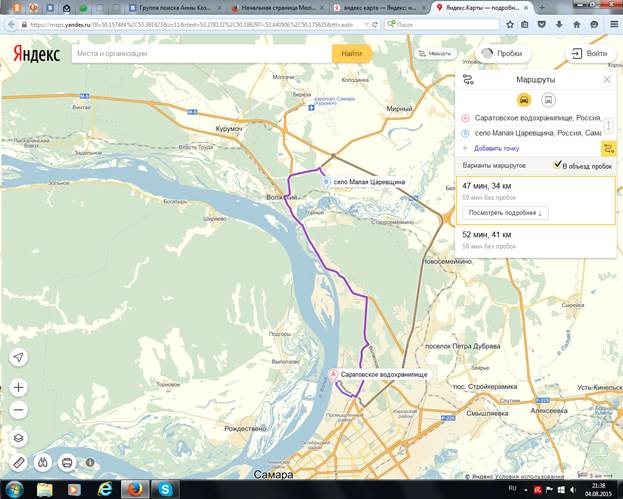This screenshot has height=499, width=623.
Task: Click the chat bubble toolbar icon
Action: (x=594, y=25)
